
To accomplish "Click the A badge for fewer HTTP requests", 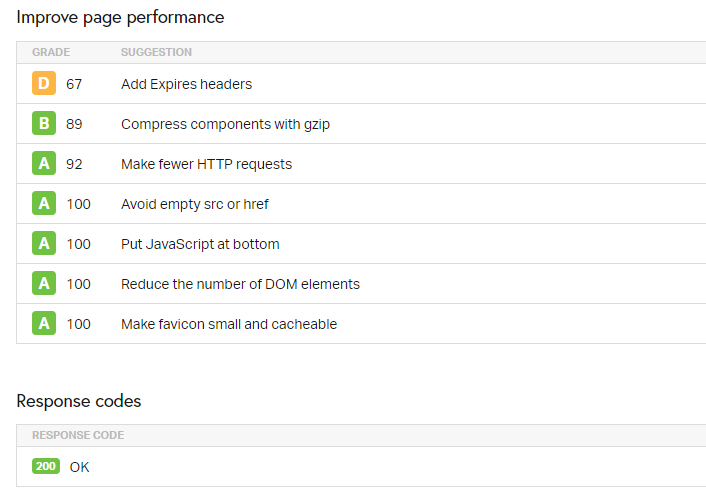I will (x=43, y=164).
